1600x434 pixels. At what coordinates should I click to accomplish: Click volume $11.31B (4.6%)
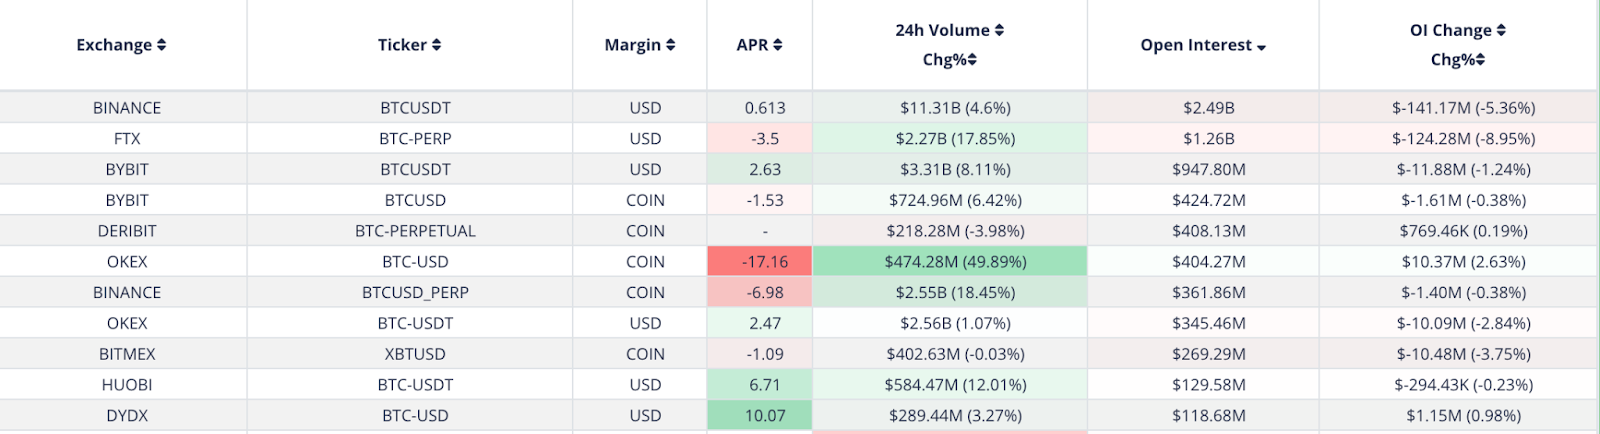(955, 108)
